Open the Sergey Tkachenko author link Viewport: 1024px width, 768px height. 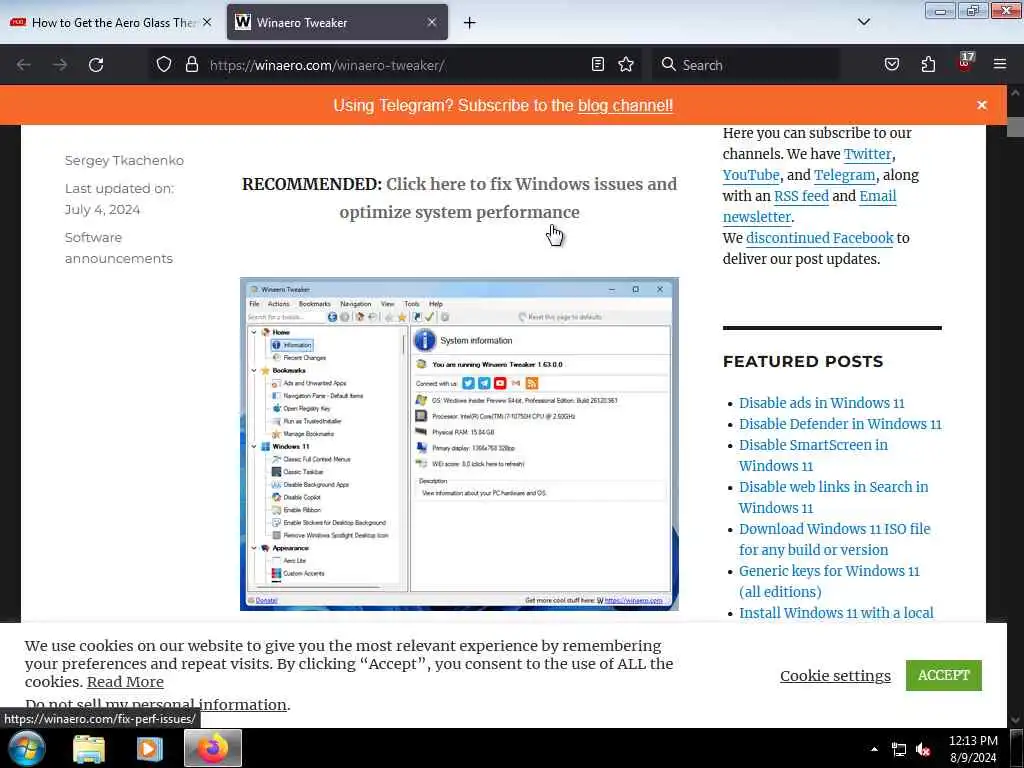[x=124, y=161]
